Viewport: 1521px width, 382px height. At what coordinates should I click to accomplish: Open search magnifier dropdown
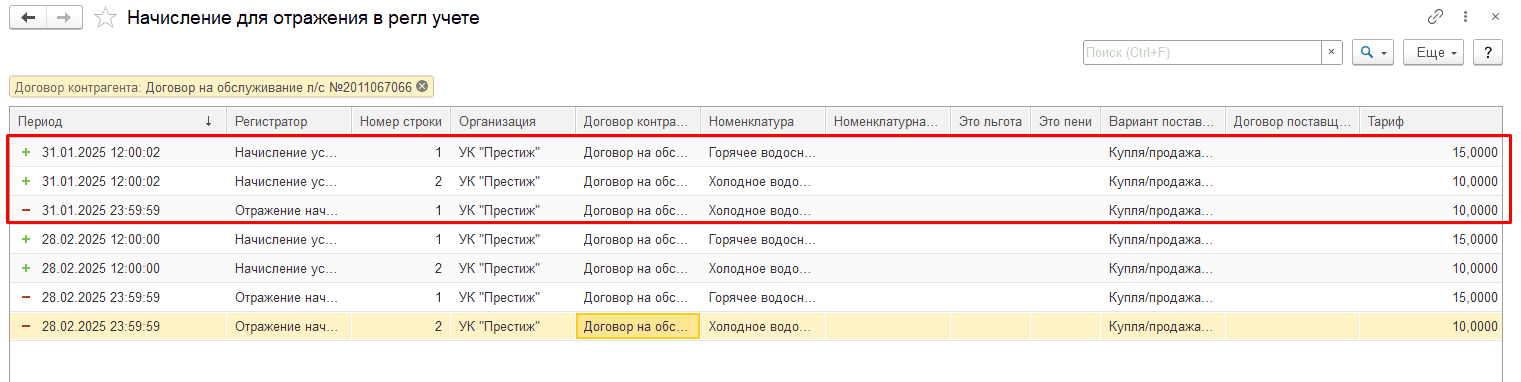pyautogui.click(x=1373, y=52)
